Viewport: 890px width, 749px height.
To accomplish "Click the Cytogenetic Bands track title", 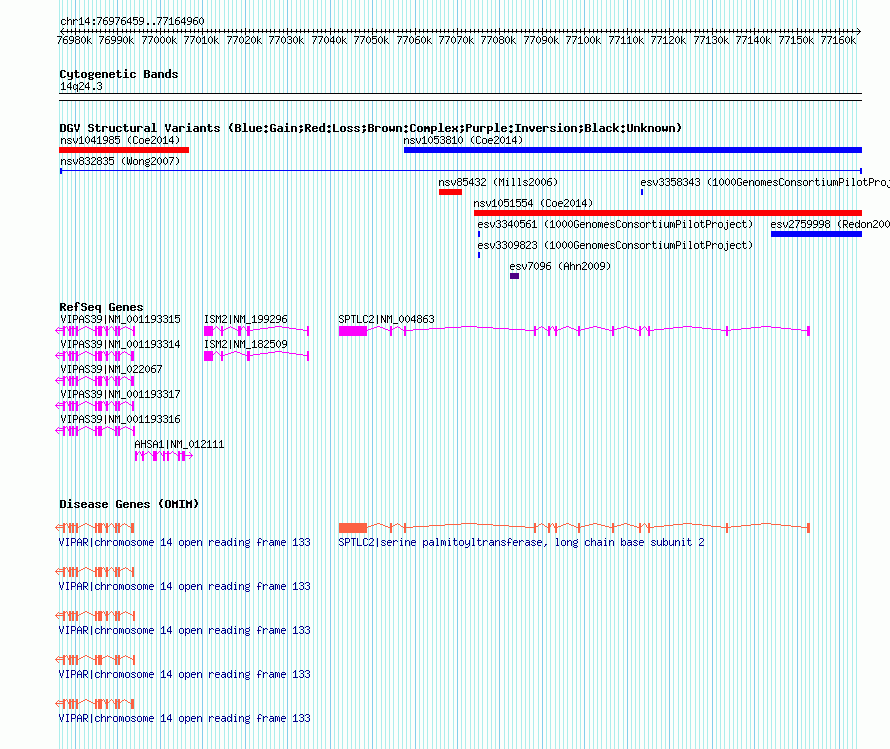I will click(x=119, y=74).
